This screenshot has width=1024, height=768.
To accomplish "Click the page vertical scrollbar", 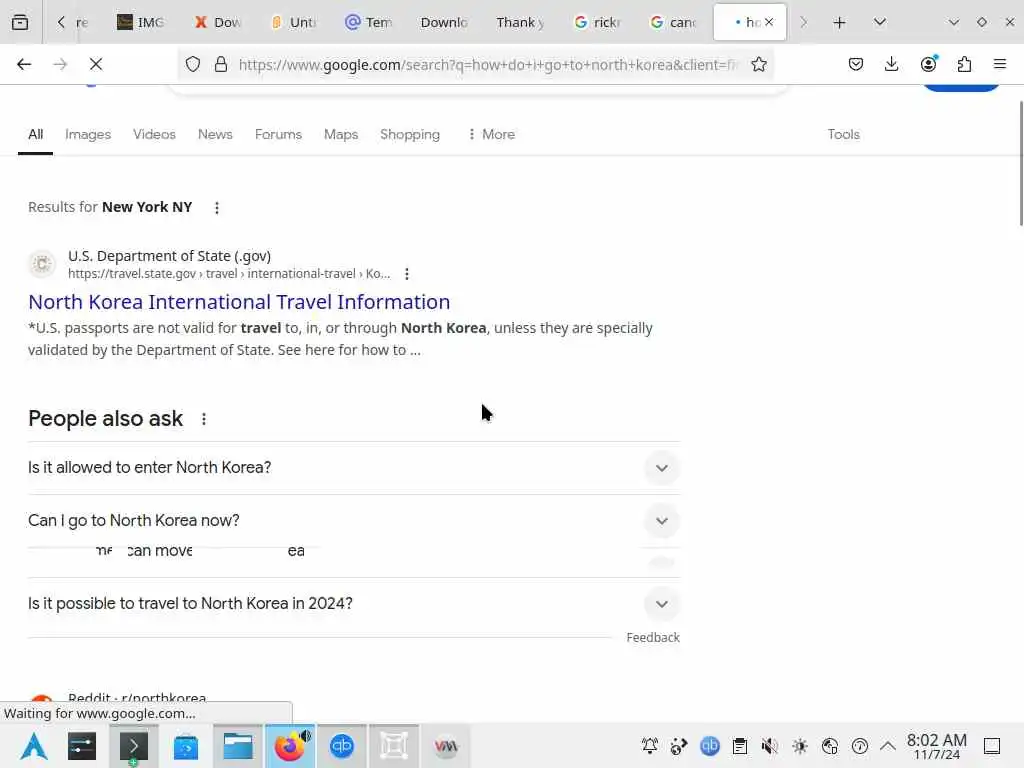I will pyautogui.click(x=1021, y=163).
